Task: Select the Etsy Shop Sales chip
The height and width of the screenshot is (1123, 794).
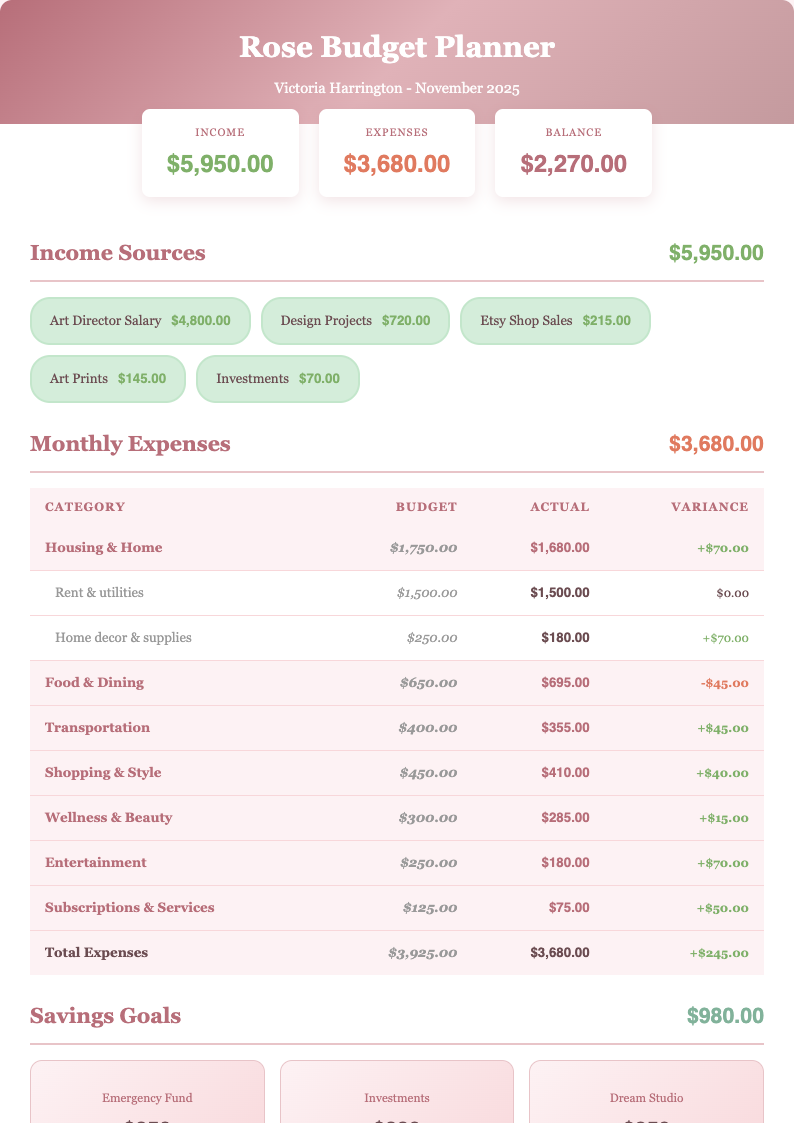Action: (556, 321)
